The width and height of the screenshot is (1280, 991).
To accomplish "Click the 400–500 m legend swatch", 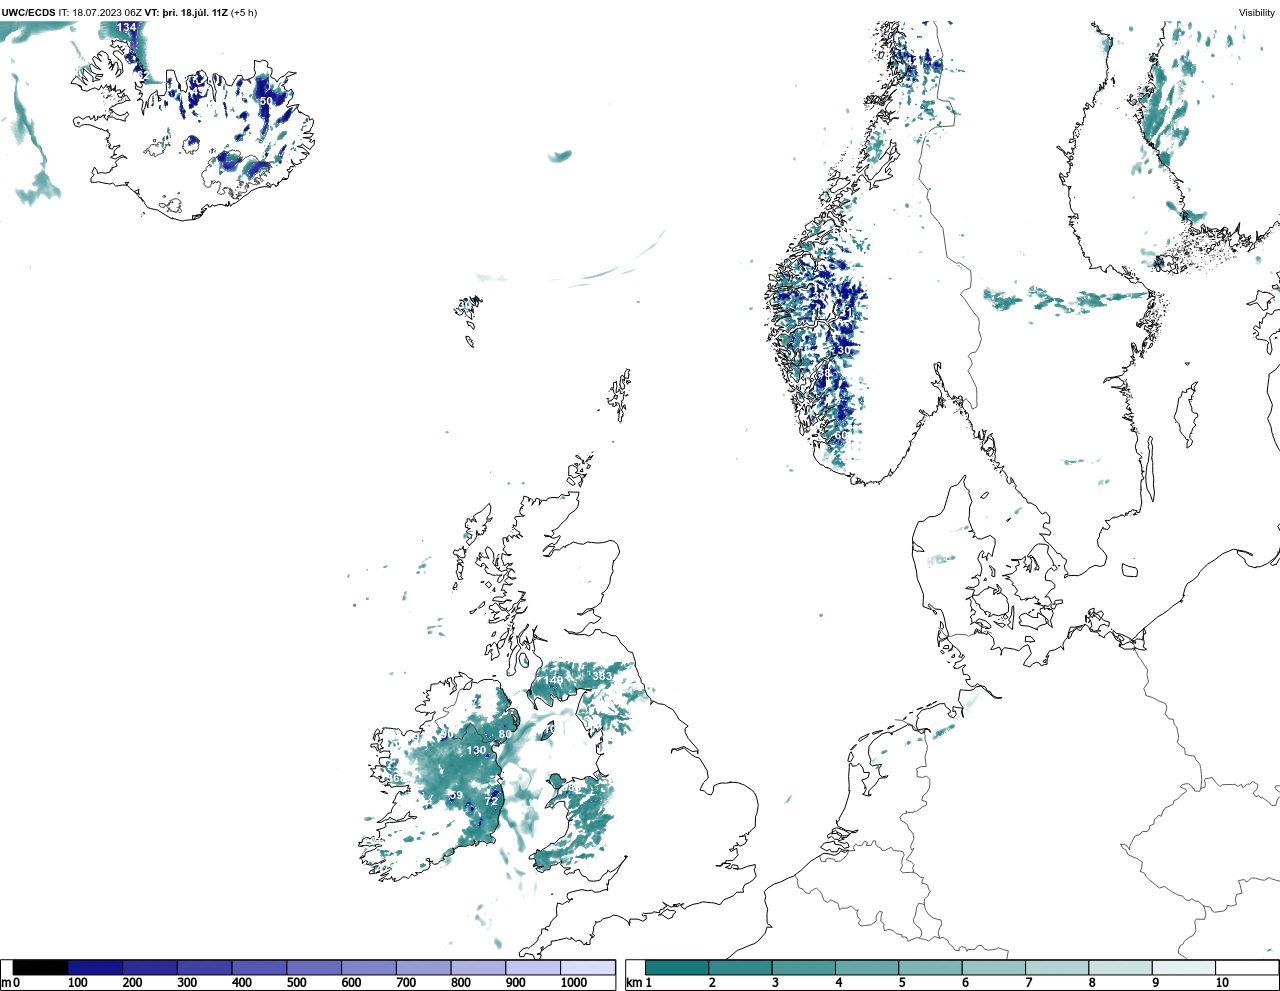I will [259, 967].
